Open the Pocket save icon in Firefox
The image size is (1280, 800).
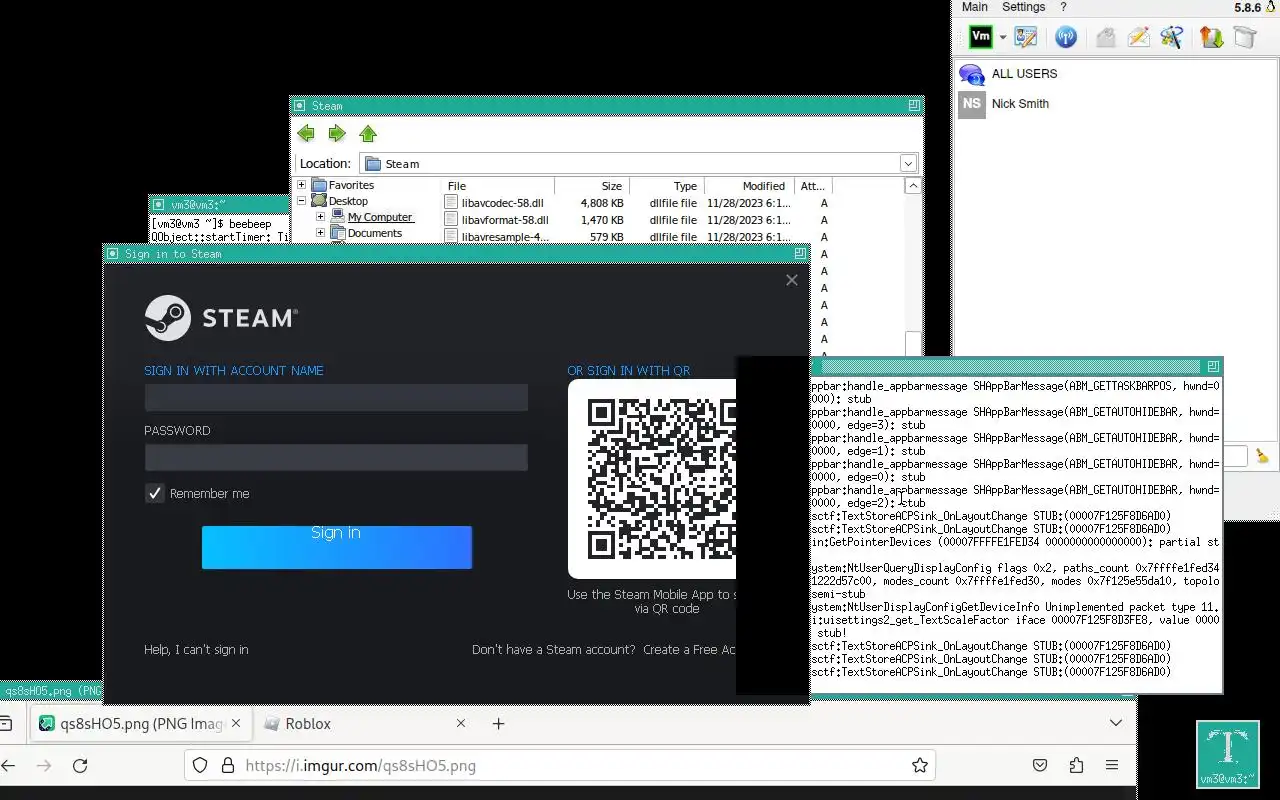pos(1040,766)
